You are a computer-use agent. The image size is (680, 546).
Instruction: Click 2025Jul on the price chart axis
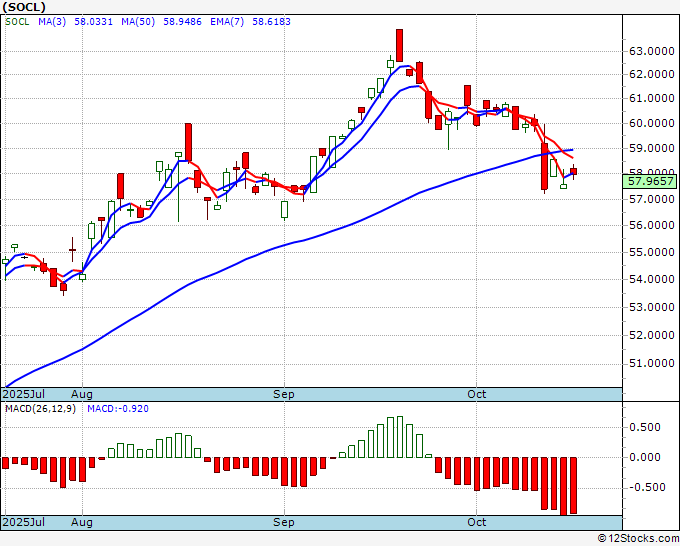[24, 395]
